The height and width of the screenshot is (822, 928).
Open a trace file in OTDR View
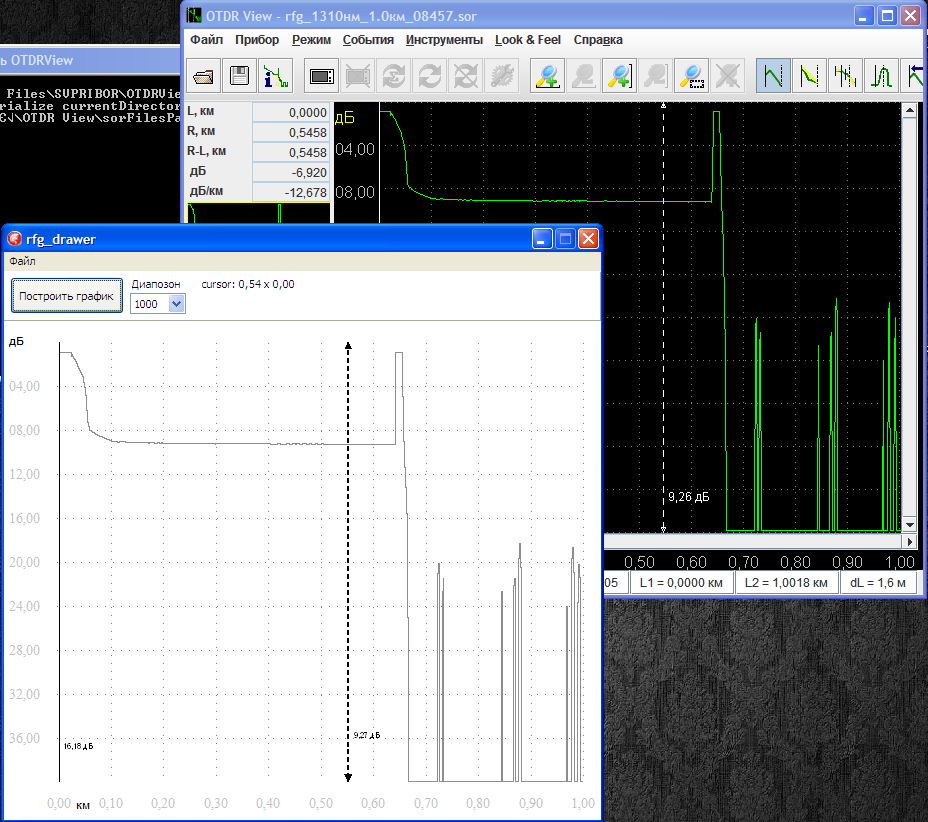click(202, 76)
